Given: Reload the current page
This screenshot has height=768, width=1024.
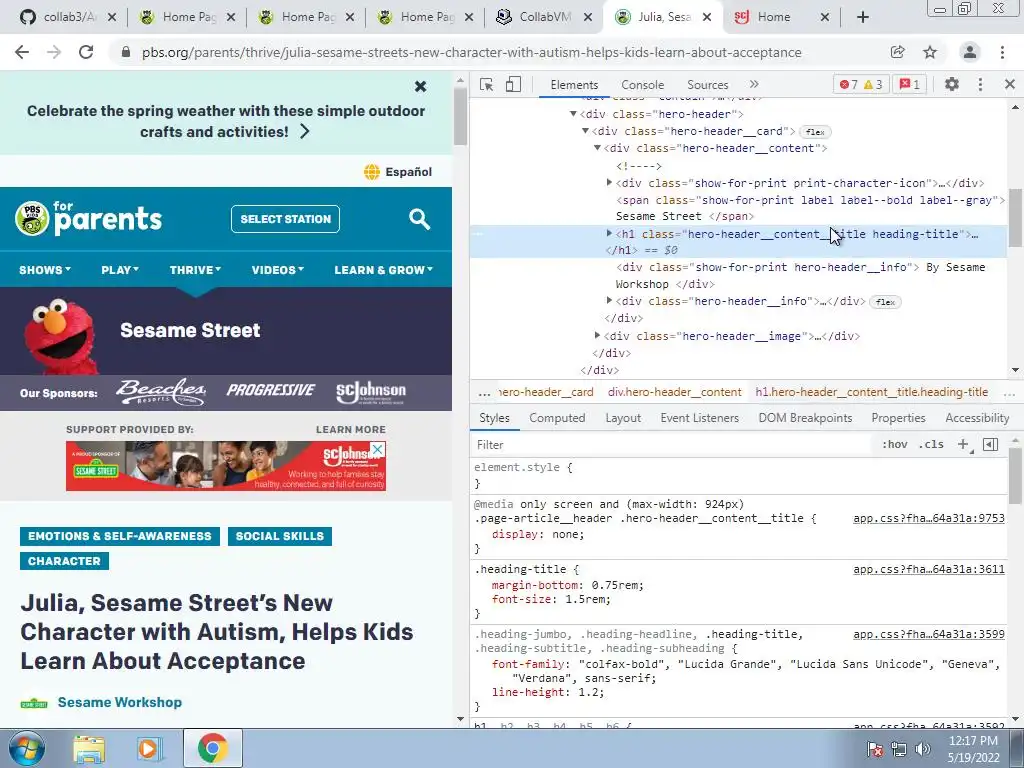Looking at the screenshot, I should (86, 52).
